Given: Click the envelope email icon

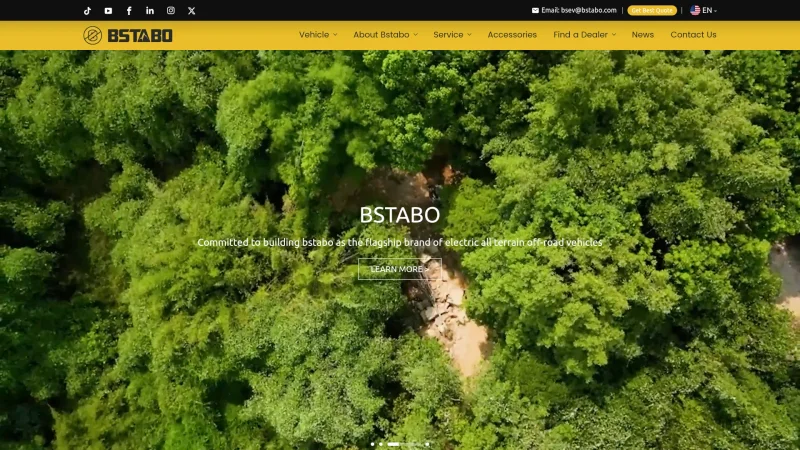Looking at the screenshot, I should pyautogui.click(x=535, y=10).
